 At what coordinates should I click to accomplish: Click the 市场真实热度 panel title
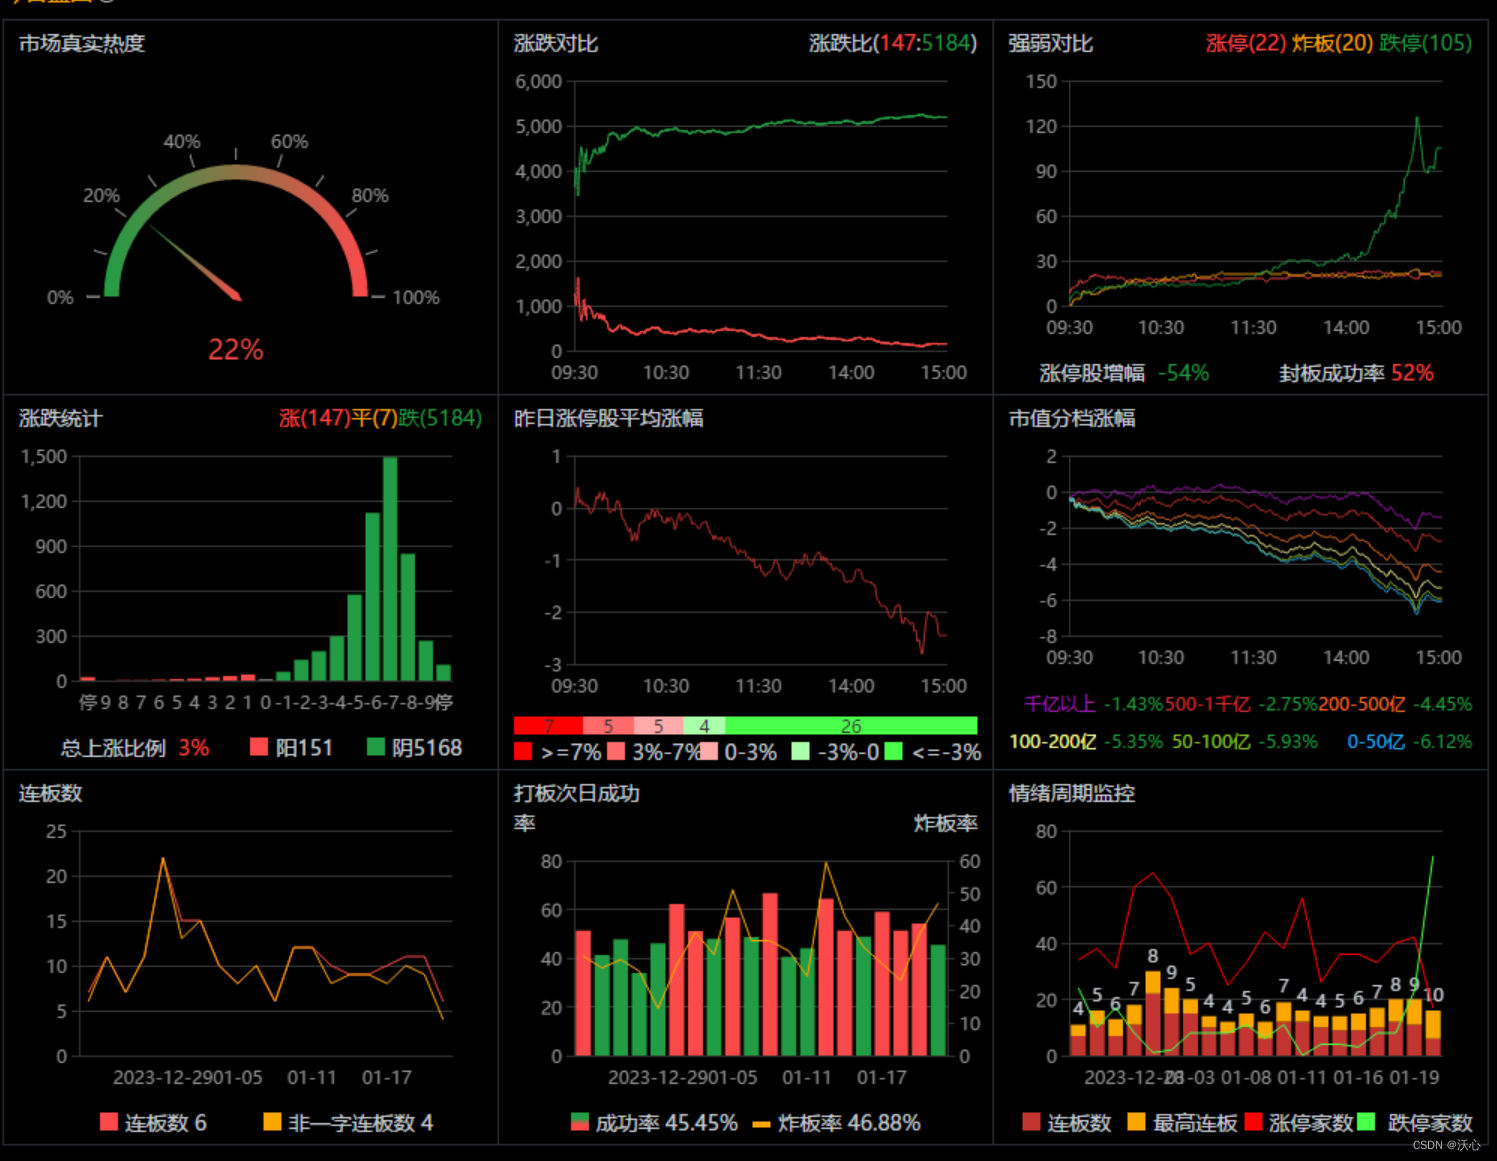(82, 44)
